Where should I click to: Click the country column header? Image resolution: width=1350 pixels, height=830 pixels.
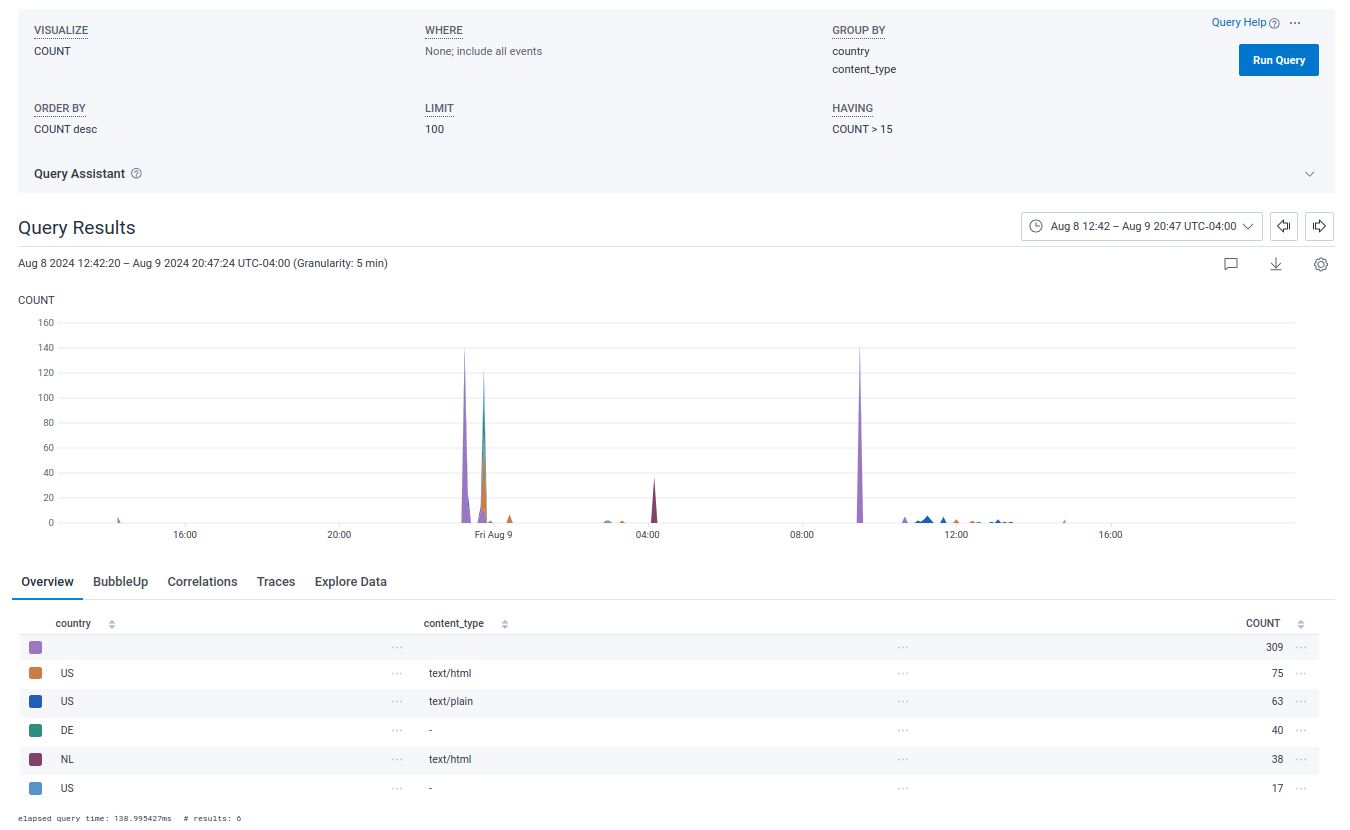tap(73, 624)
